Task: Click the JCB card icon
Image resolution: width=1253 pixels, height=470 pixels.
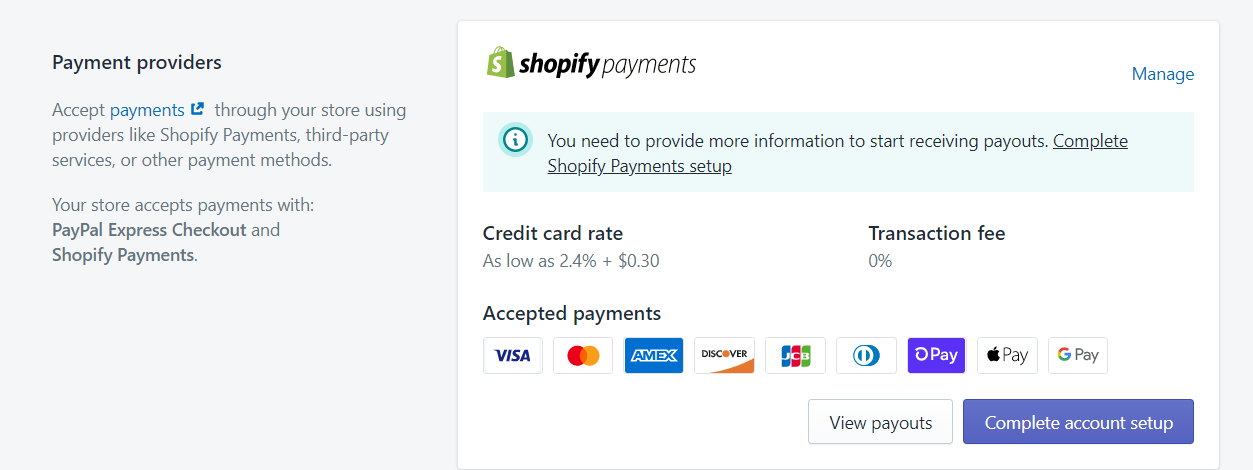Action: click(x=795, y=355)
